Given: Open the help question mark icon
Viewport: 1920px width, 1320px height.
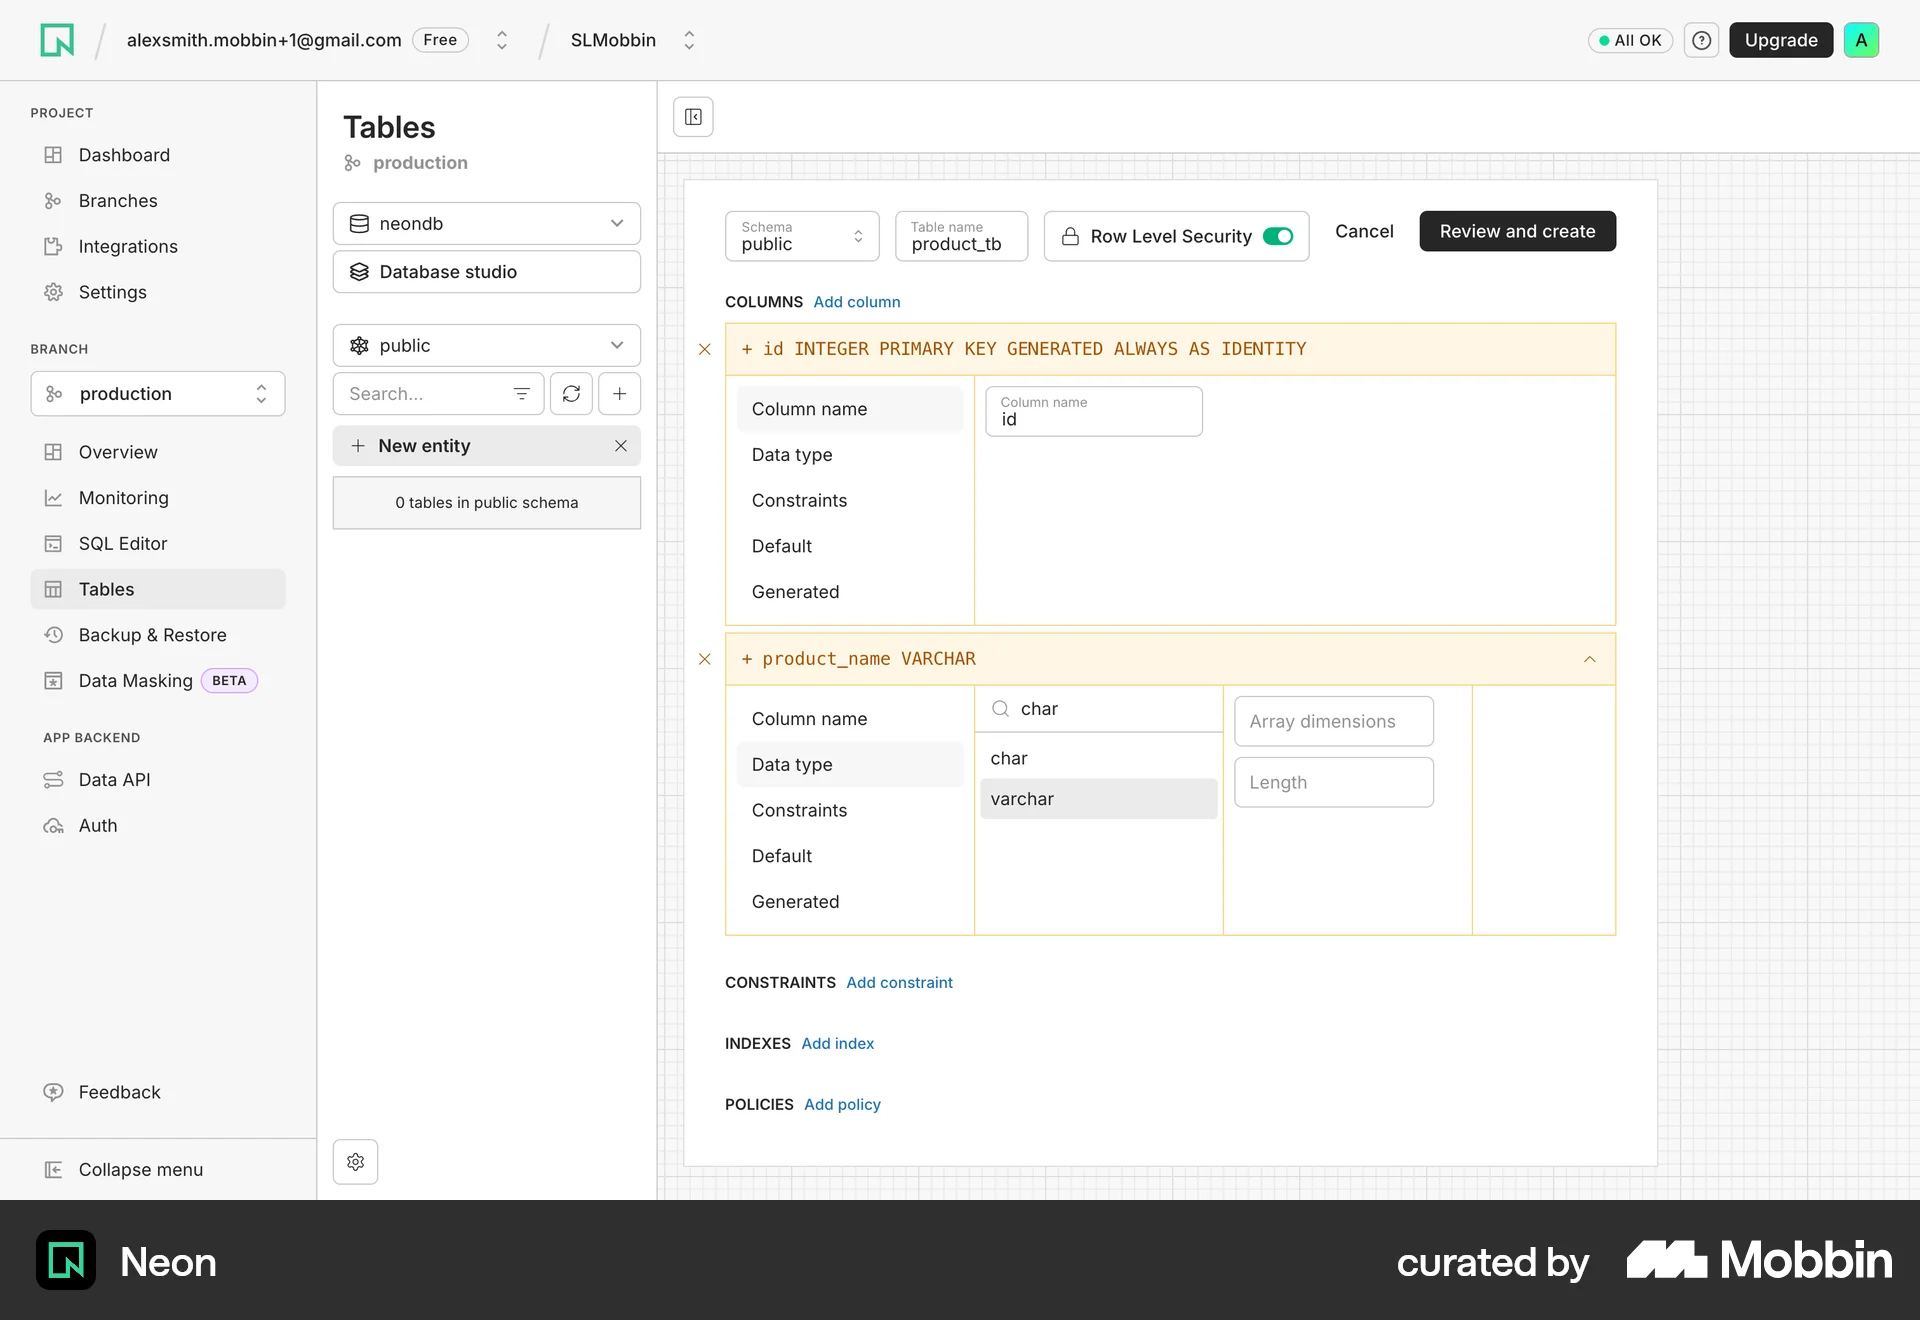Looking at the screenshot, I should tap(1701, 40).
